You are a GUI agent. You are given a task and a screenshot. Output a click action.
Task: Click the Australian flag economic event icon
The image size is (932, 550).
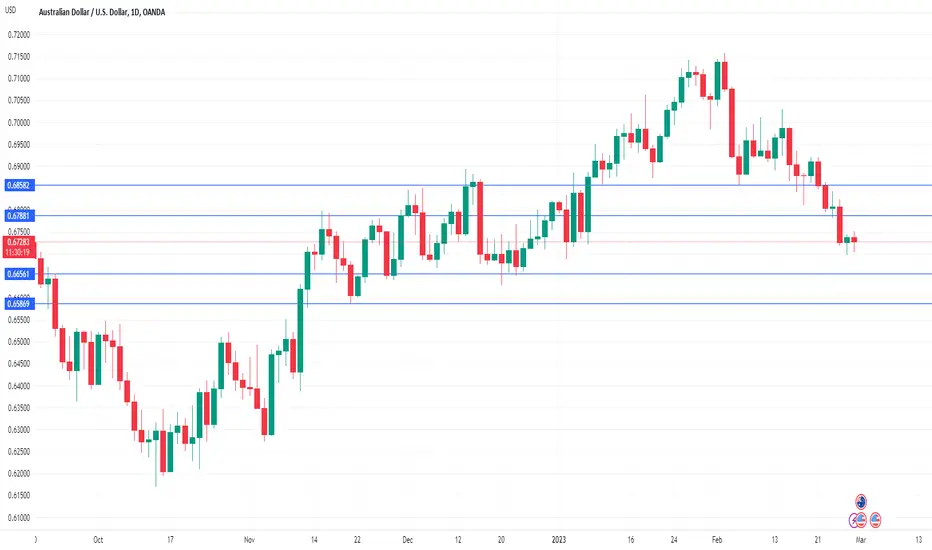pyautogui.click(x=861, y=501)
